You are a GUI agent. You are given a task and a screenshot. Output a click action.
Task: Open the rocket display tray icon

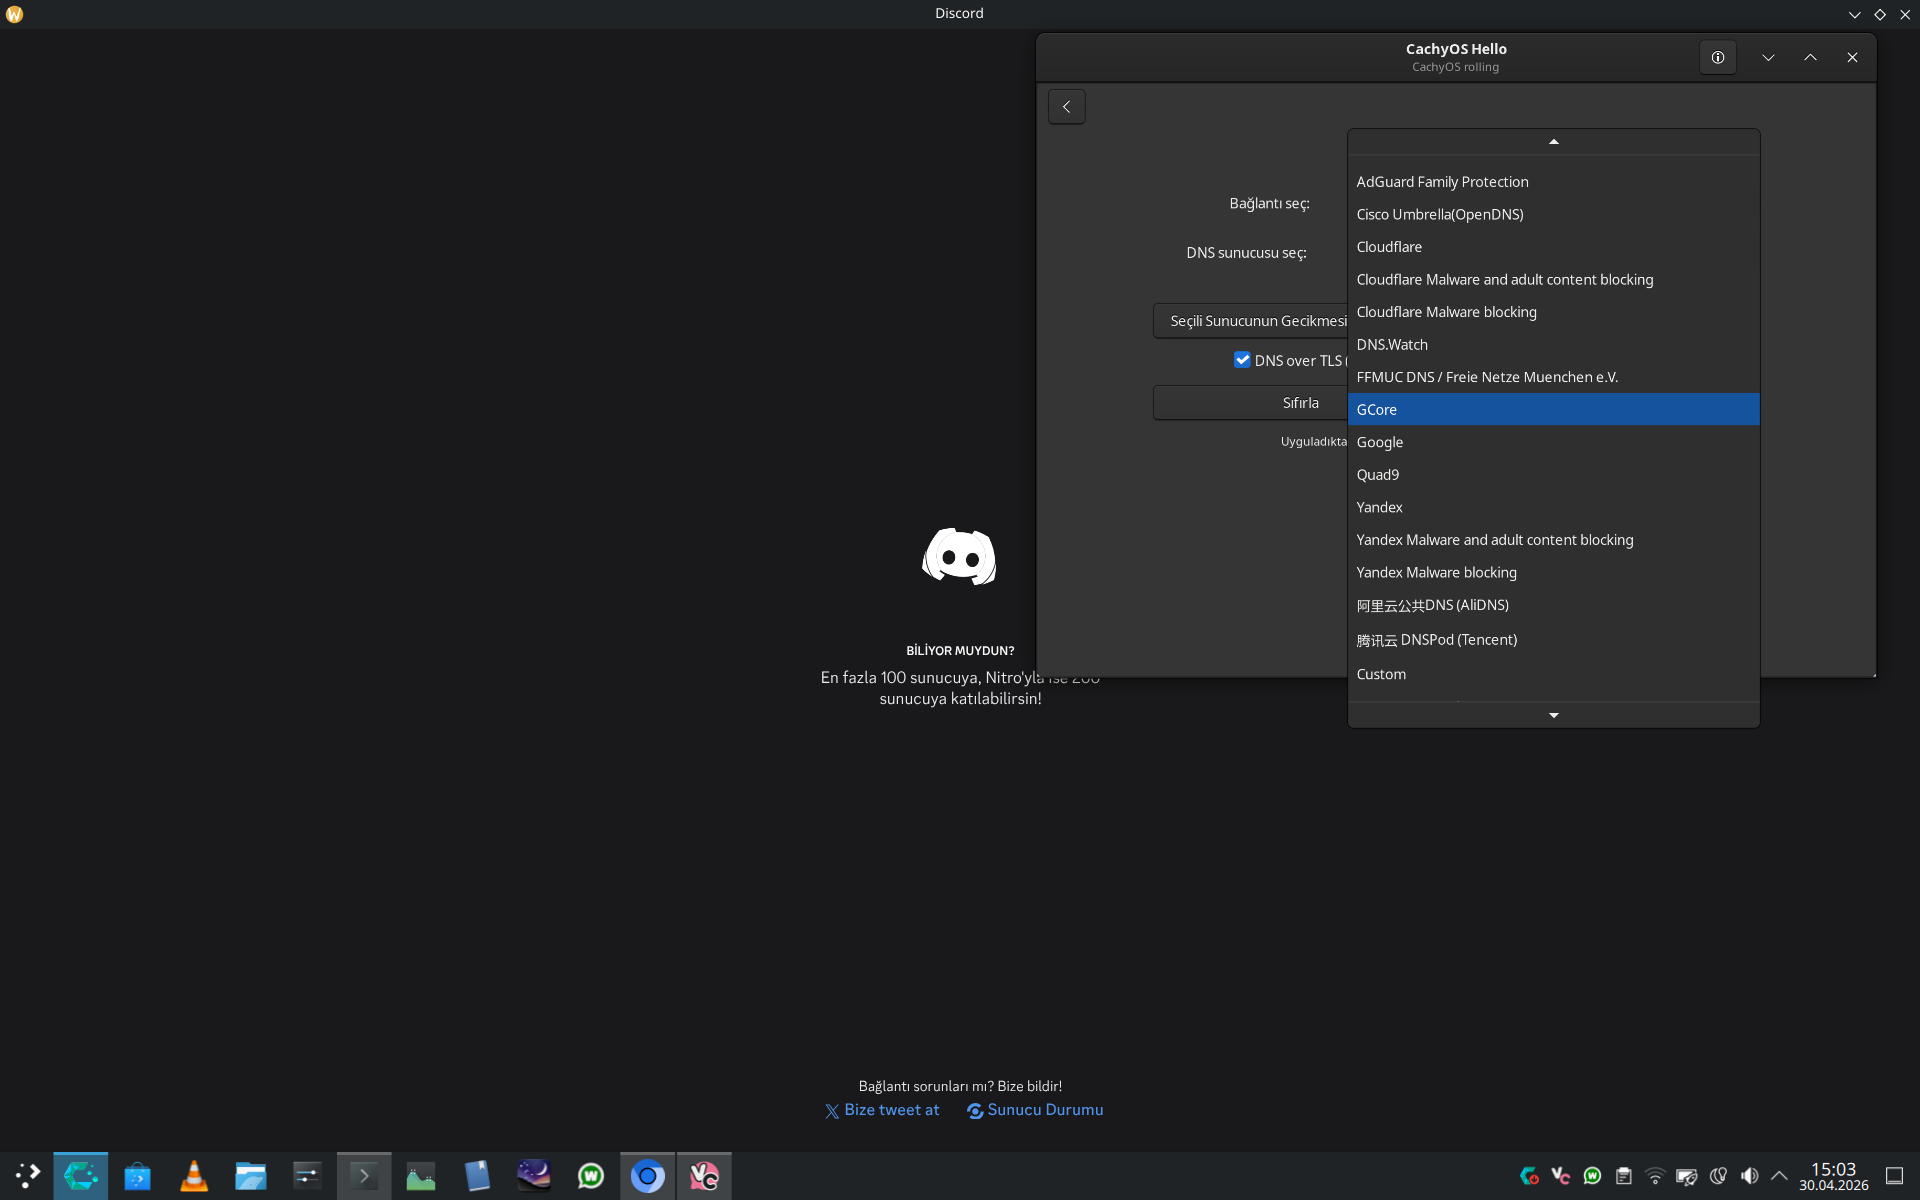[1687, 1176]
